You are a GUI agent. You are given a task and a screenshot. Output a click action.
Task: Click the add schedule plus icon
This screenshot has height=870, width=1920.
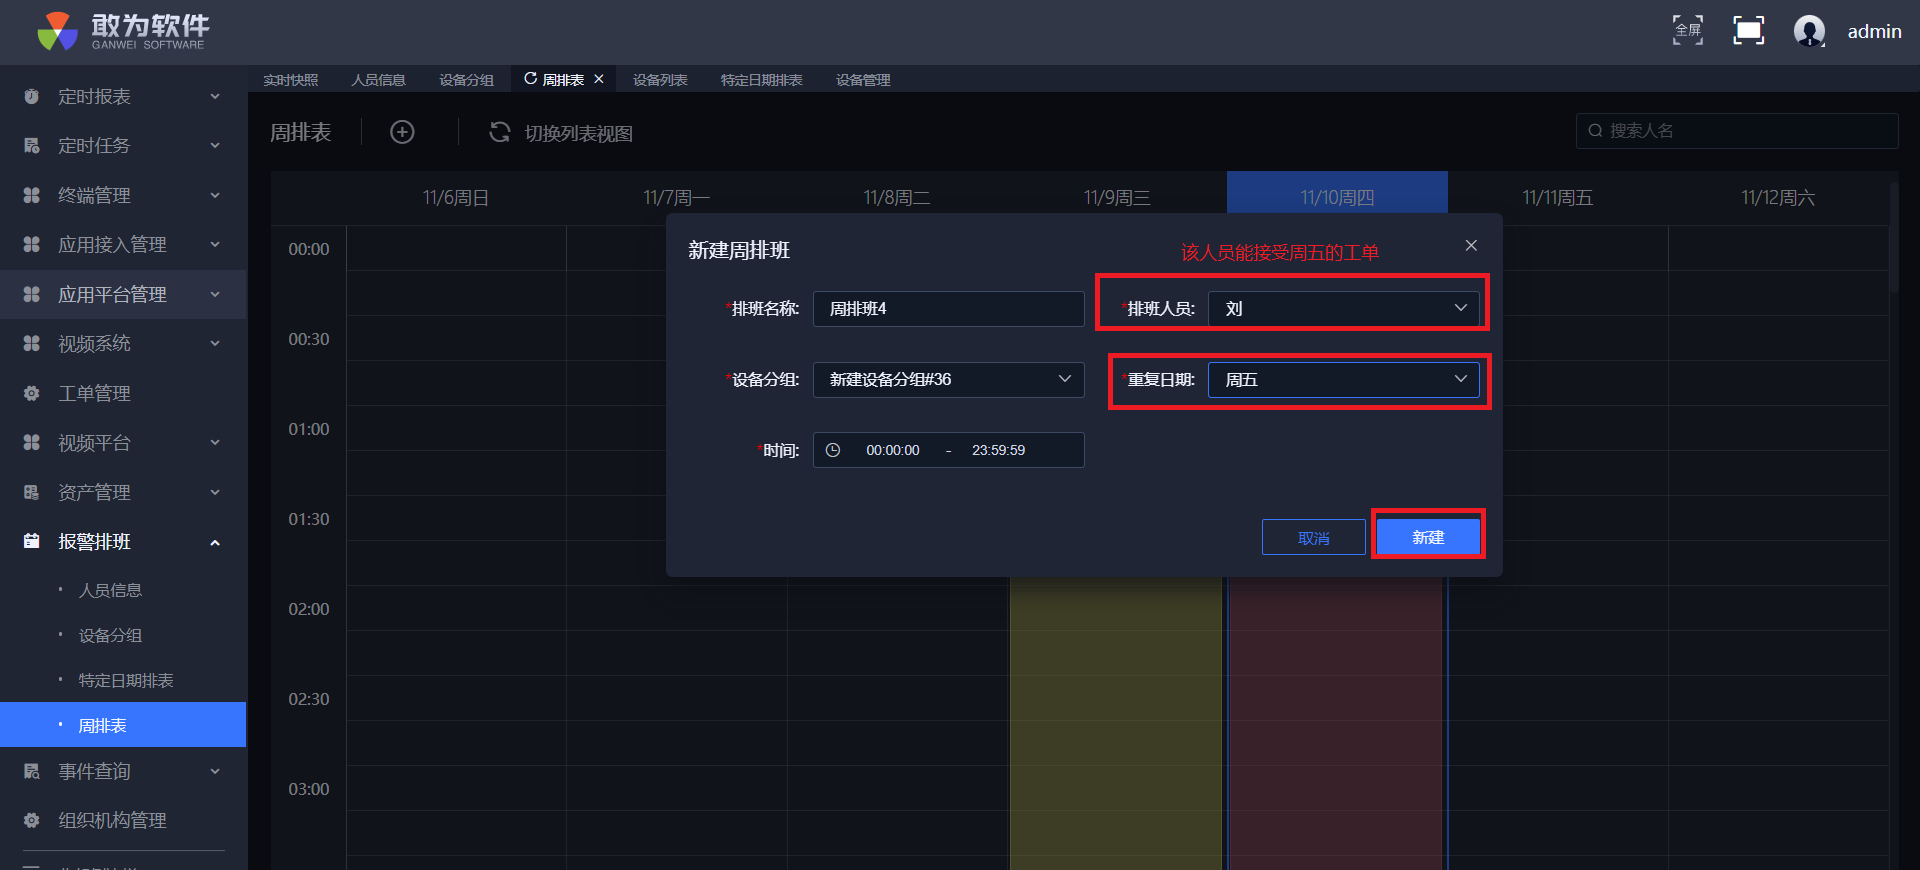pos(402,132)
